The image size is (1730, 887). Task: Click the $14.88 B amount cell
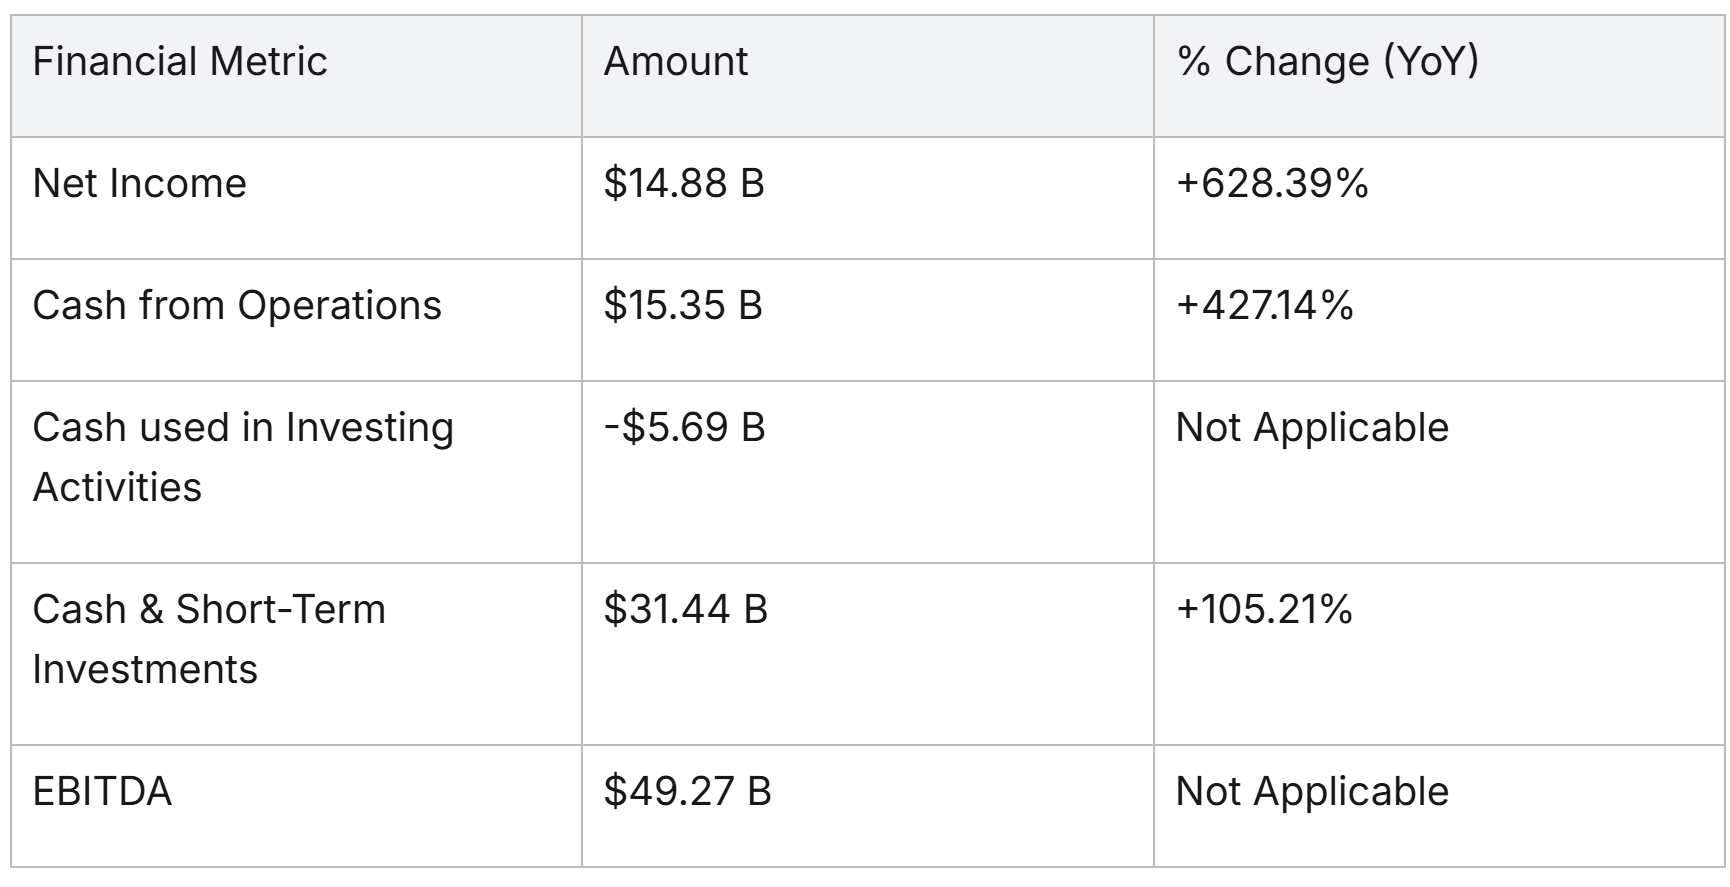(x=684, y=184)
